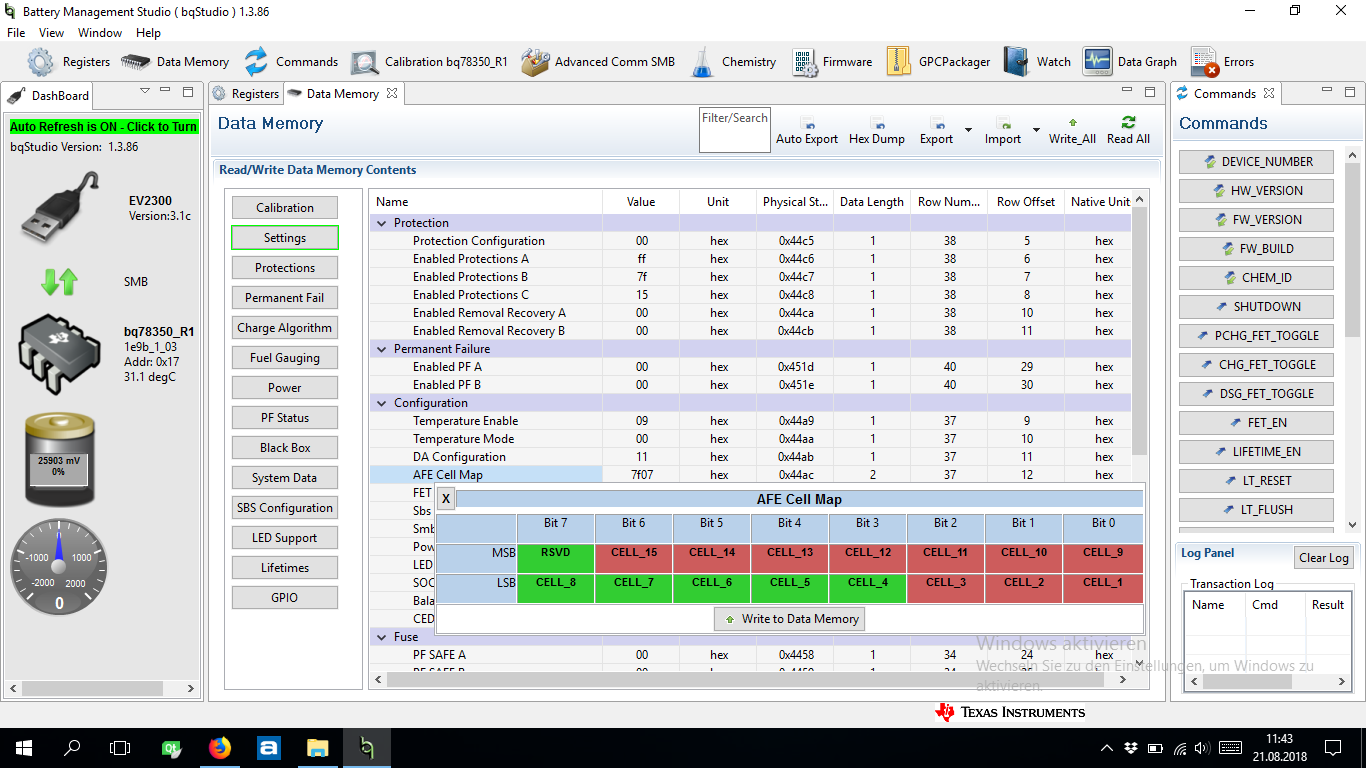
Task: Send the DEVICE_NUMBER command
Action: 1256,162
